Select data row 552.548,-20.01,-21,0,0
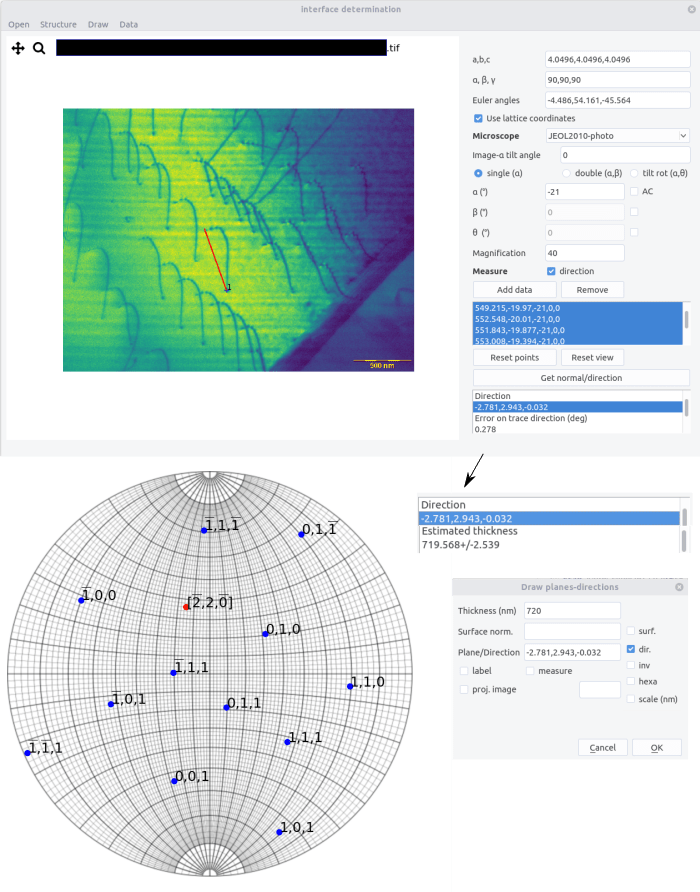The width and height of the screenshot is (700, 892). pos(578,319)
